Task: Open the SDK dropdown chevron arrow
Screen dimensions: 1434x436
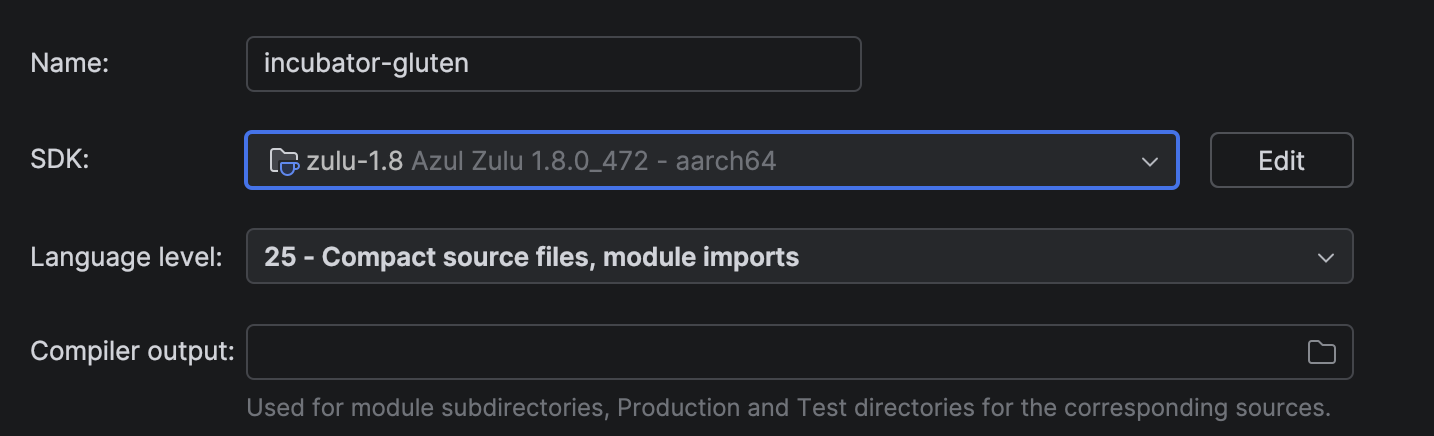Action: (x=1150, y=161)
